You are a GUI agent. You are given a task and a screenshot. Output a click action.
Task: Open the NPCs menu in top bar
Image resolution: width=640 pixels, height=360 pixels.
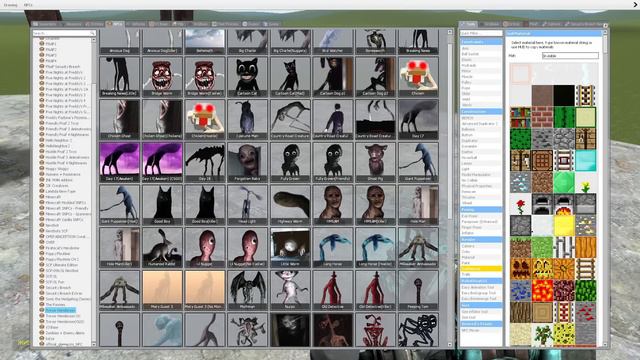(28, 5)
